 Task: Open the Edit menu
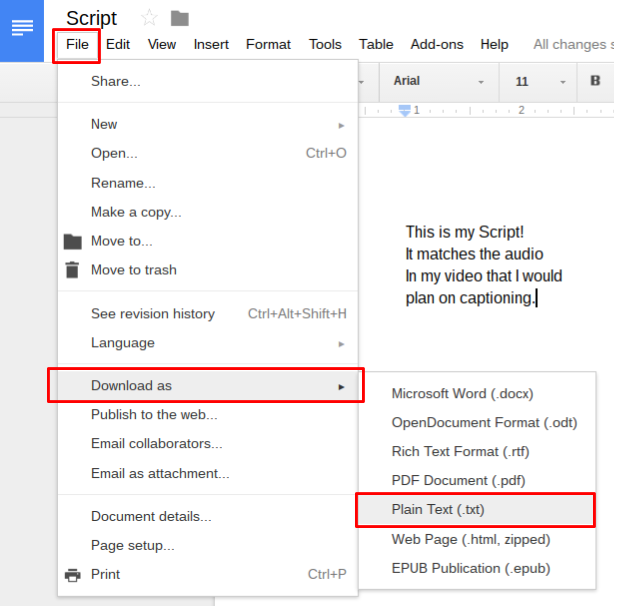[x=118, y=44]
